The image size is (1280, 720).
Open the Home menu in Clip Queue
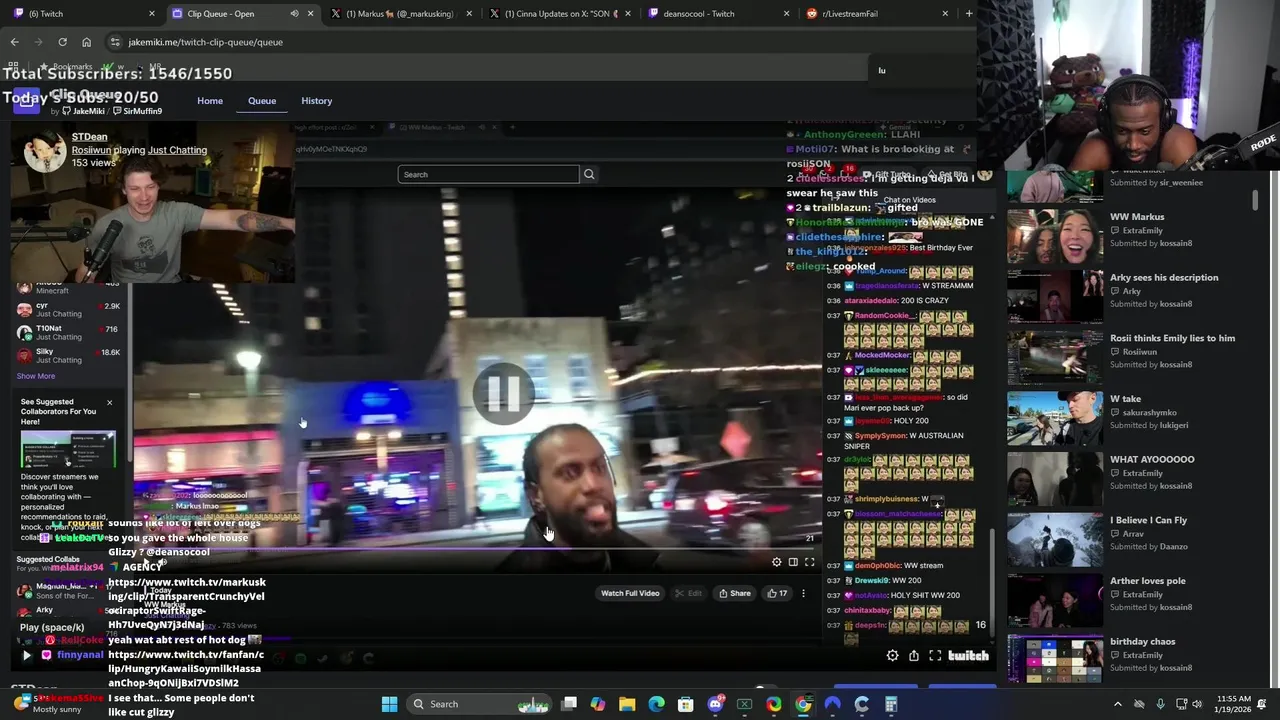pyautogui.click(x=210, y=101)
